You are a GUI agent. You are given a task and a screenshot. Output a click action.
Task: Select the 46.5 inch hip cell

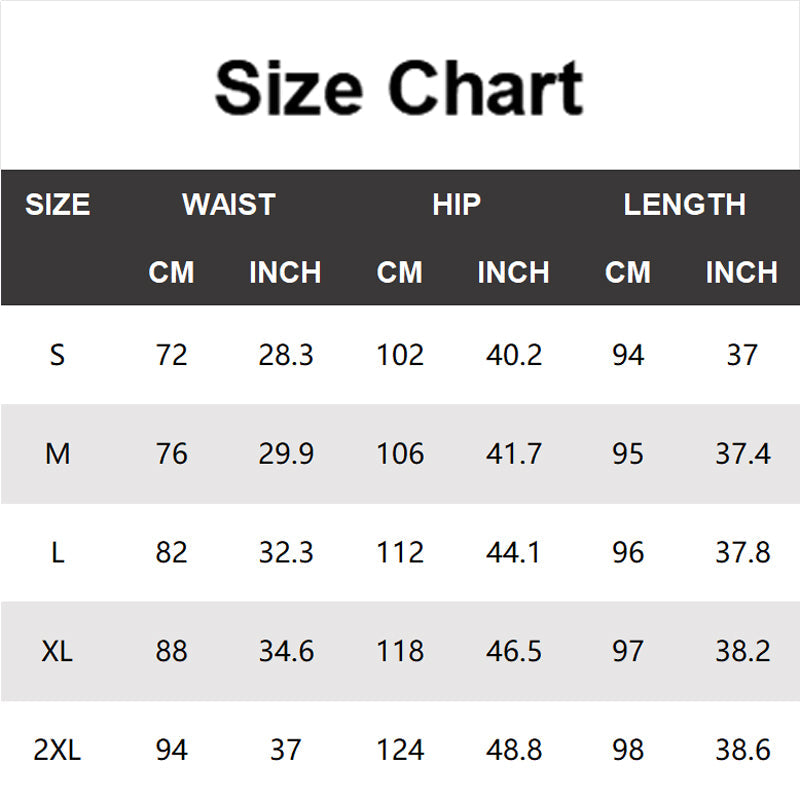pos(513,652)
